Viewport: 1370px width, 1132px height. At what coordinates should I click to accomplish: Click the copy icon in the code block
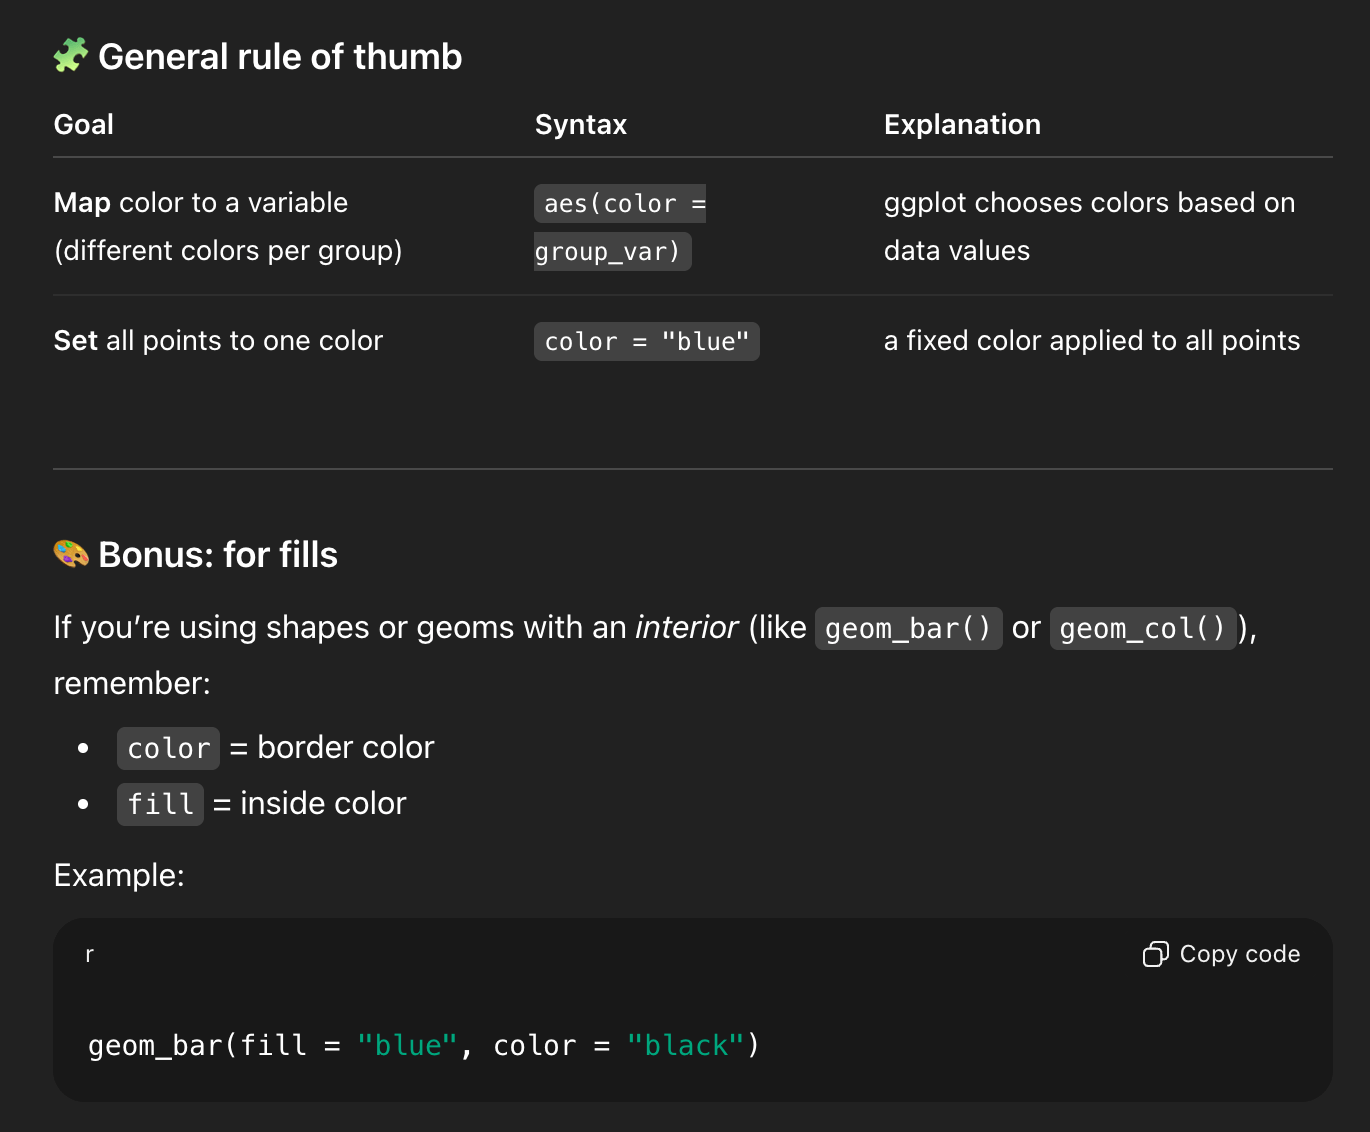1155,954
